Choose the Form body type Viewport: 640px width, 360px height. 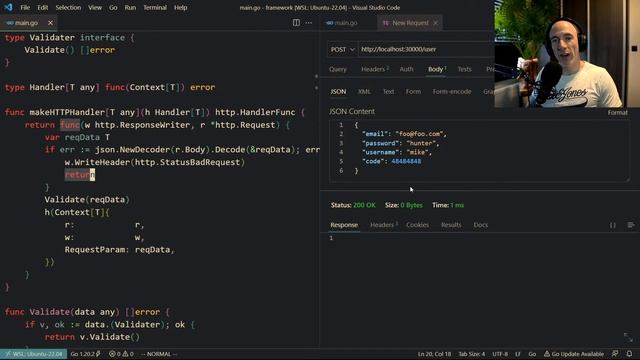point(413,92)
